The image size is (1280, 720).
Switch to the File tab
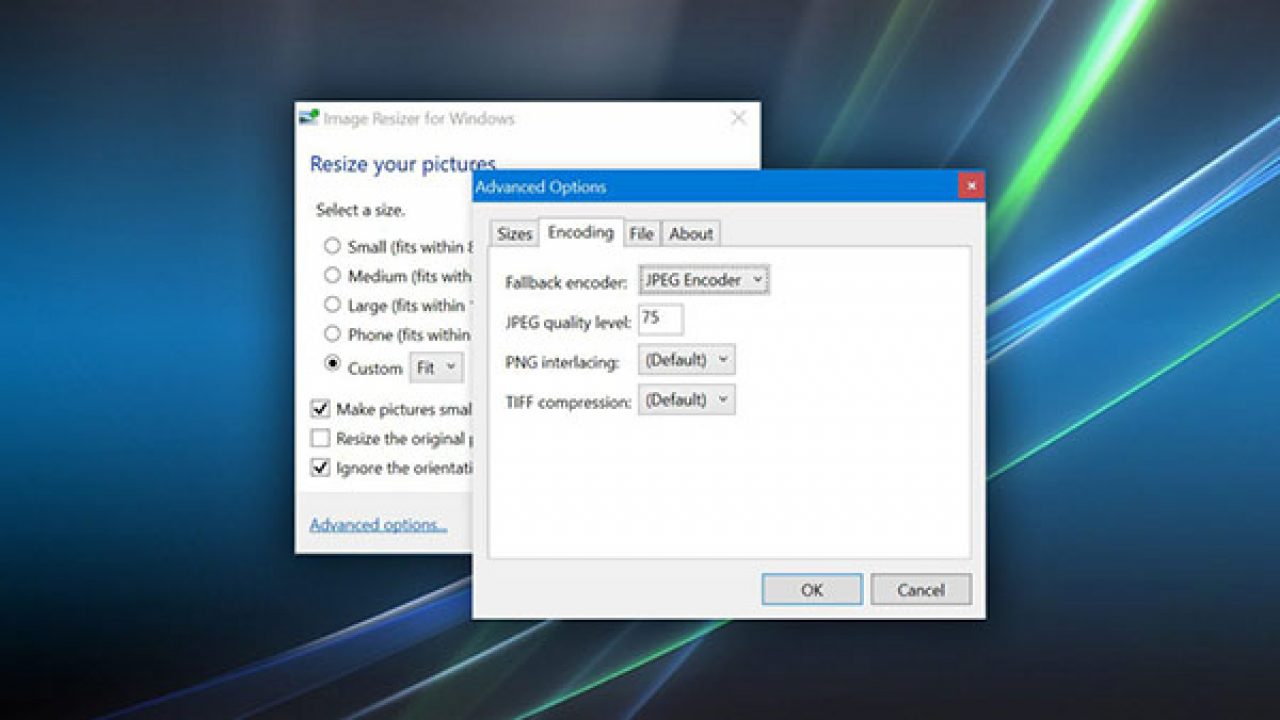642,233
